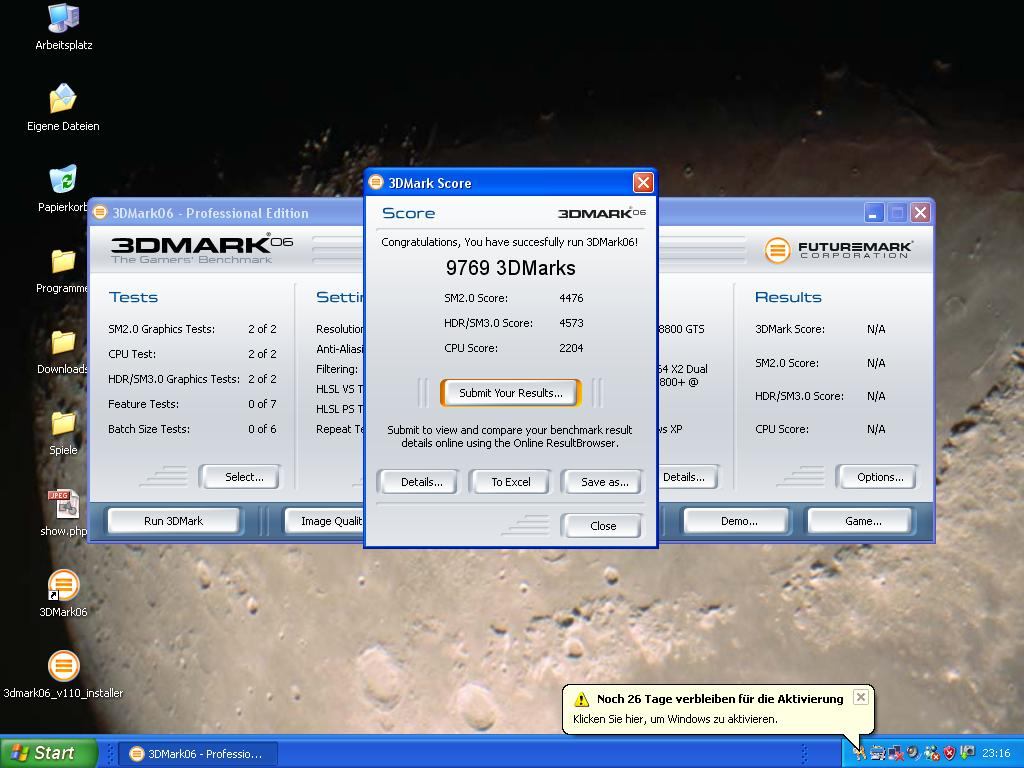This screenshot has width=1024, height=768.
Task: Click 3DMark06 taskbar button
Action: [199, 754]
